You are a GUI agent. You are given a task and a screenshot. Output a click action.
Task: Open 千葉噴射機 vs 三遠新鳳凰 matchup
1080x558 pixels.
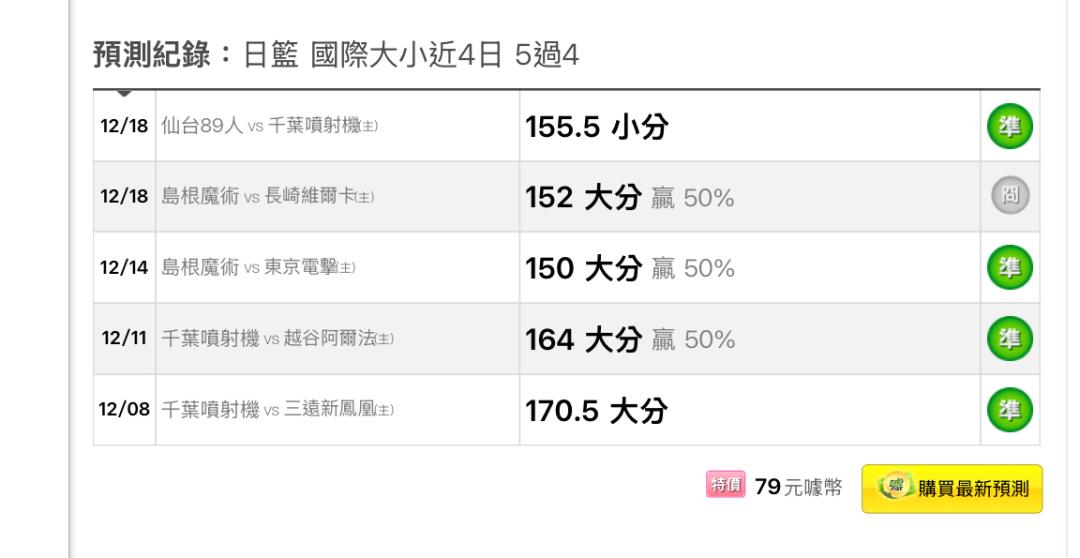click(x=278, y=410)
